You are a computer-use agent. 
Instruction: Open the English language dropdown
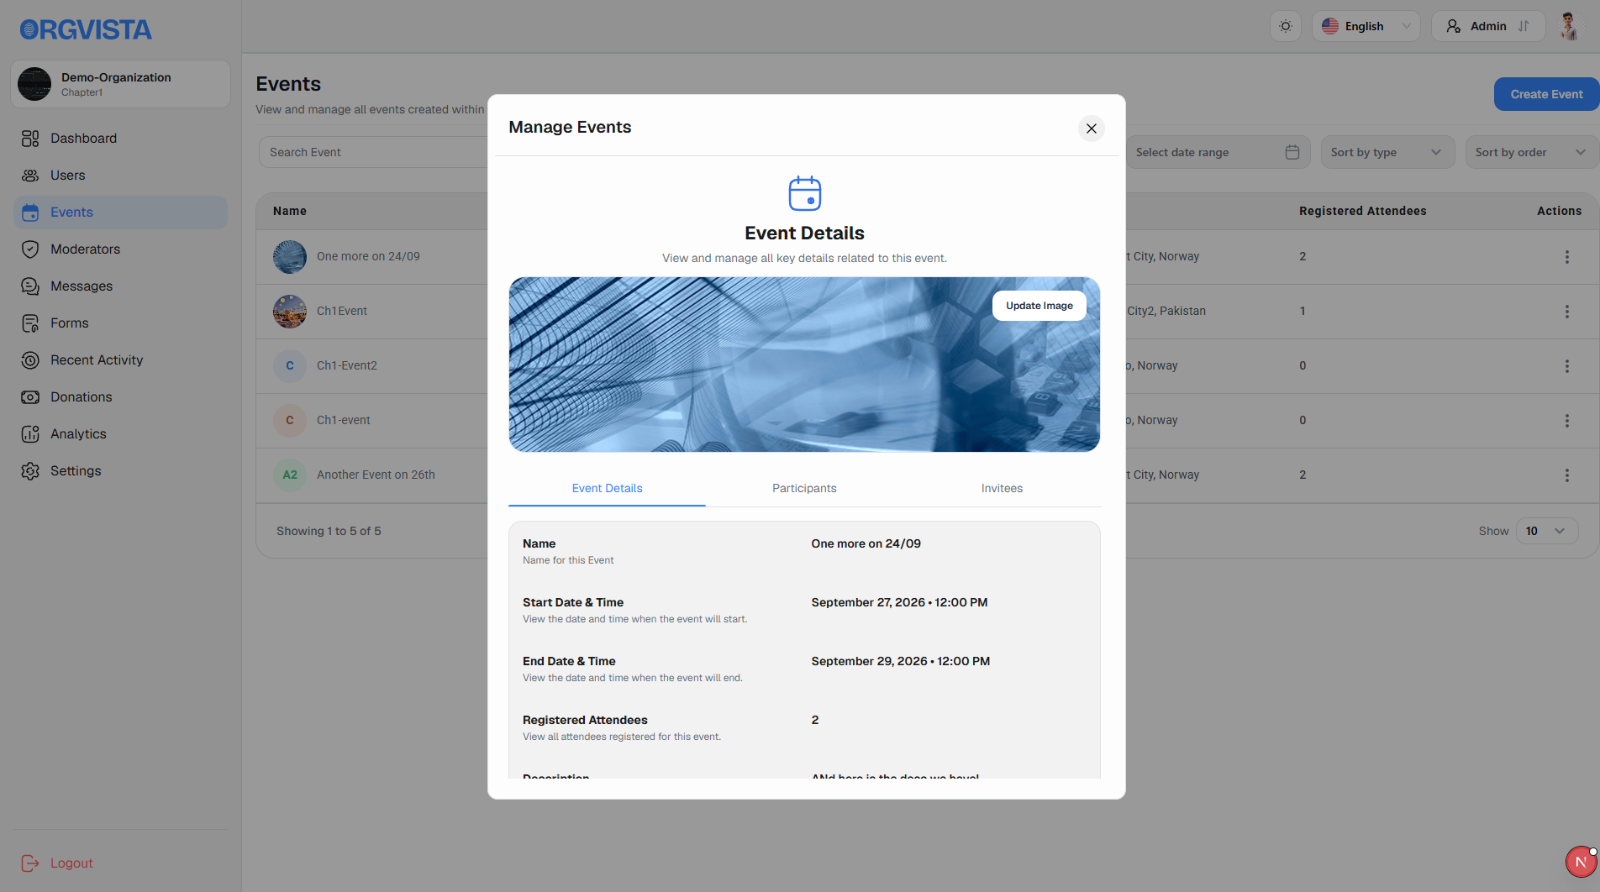click(x=1366, y=26)
